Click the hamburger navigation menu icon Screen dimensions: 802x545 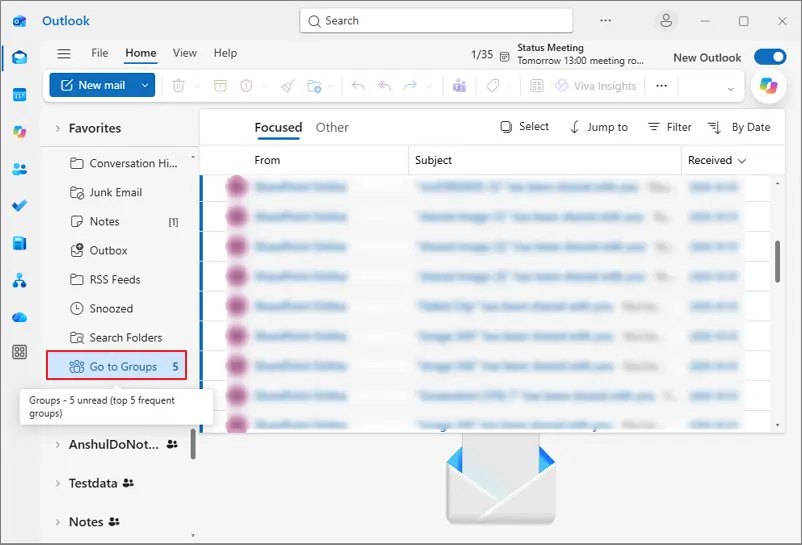coord(64,54)
